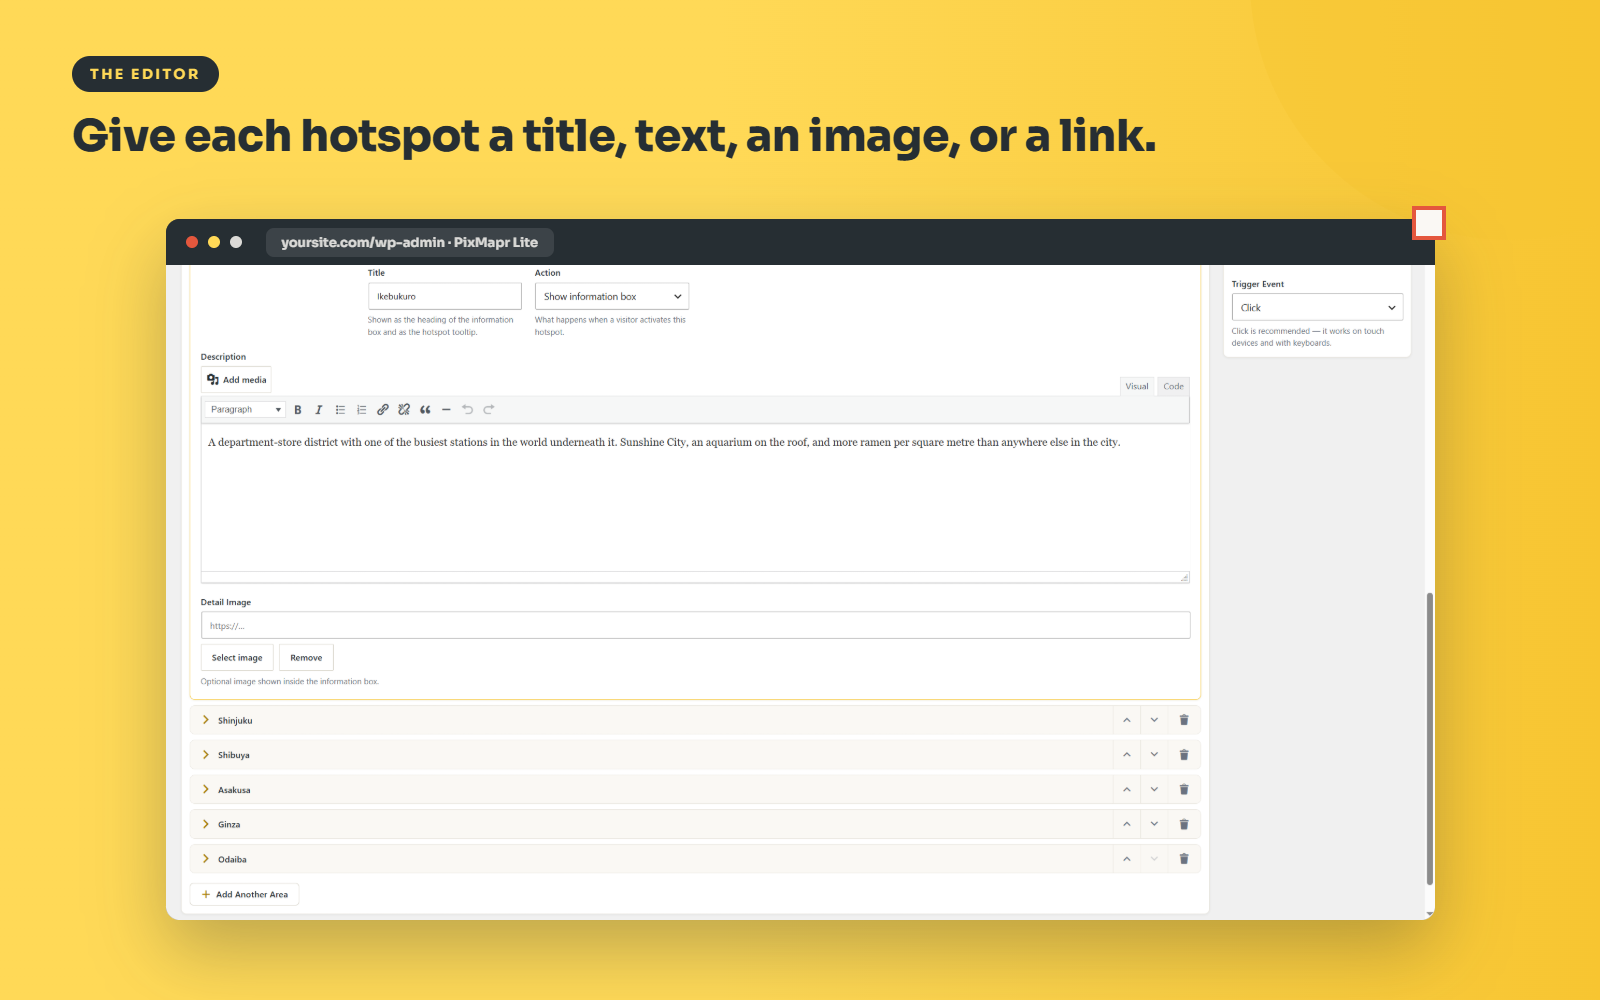The height and width of the screenshot is (1000, 1600).
Task: Move Shibuya area up
Action: click(1127, 755)
